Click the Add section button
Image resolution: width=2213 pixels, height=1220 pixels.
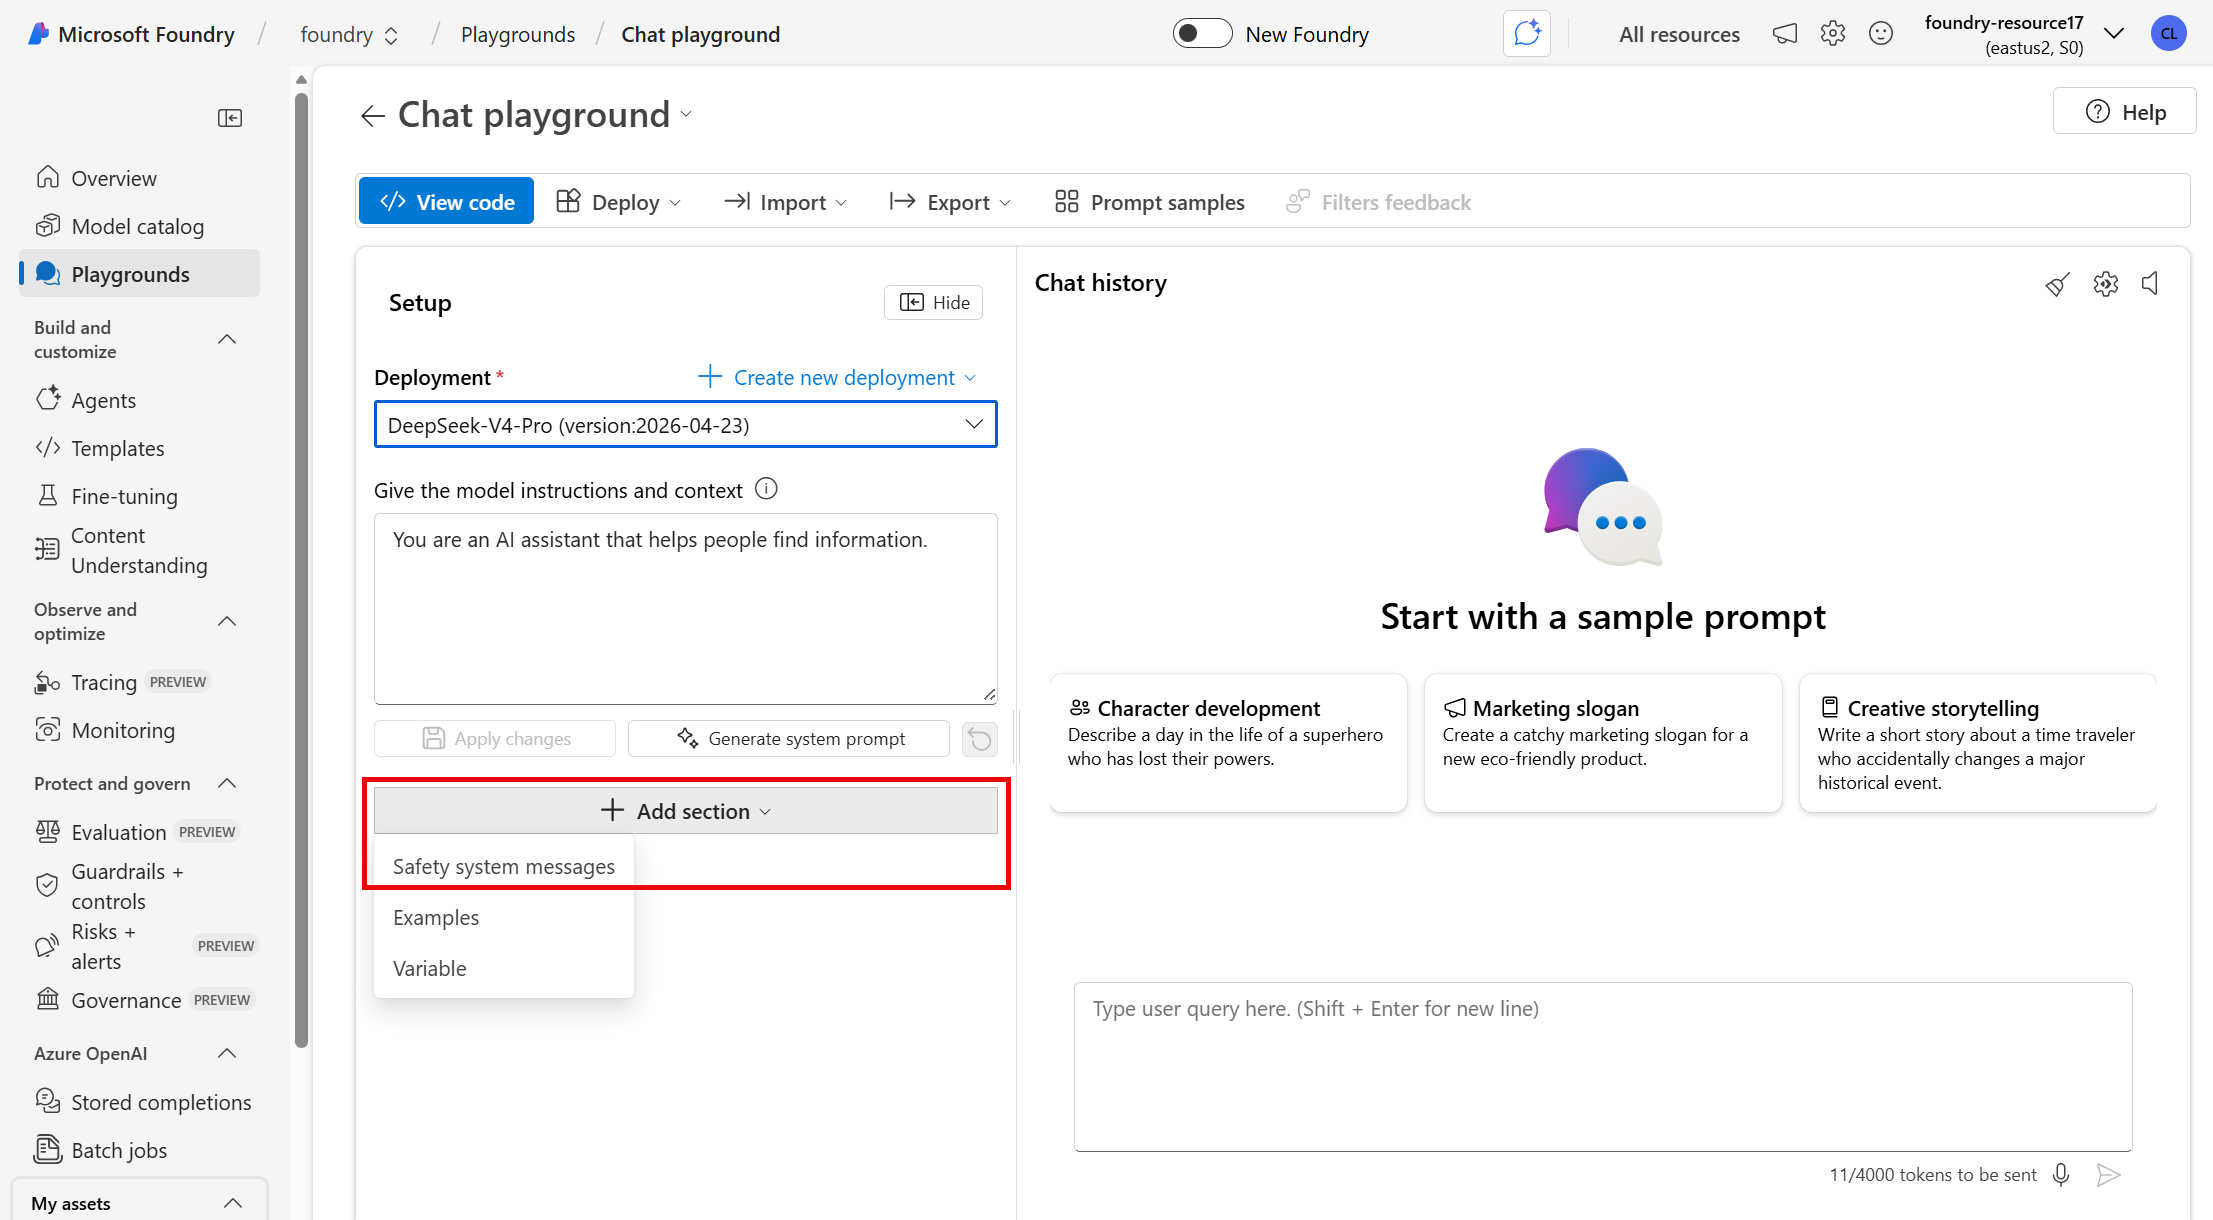pos(686,810)
